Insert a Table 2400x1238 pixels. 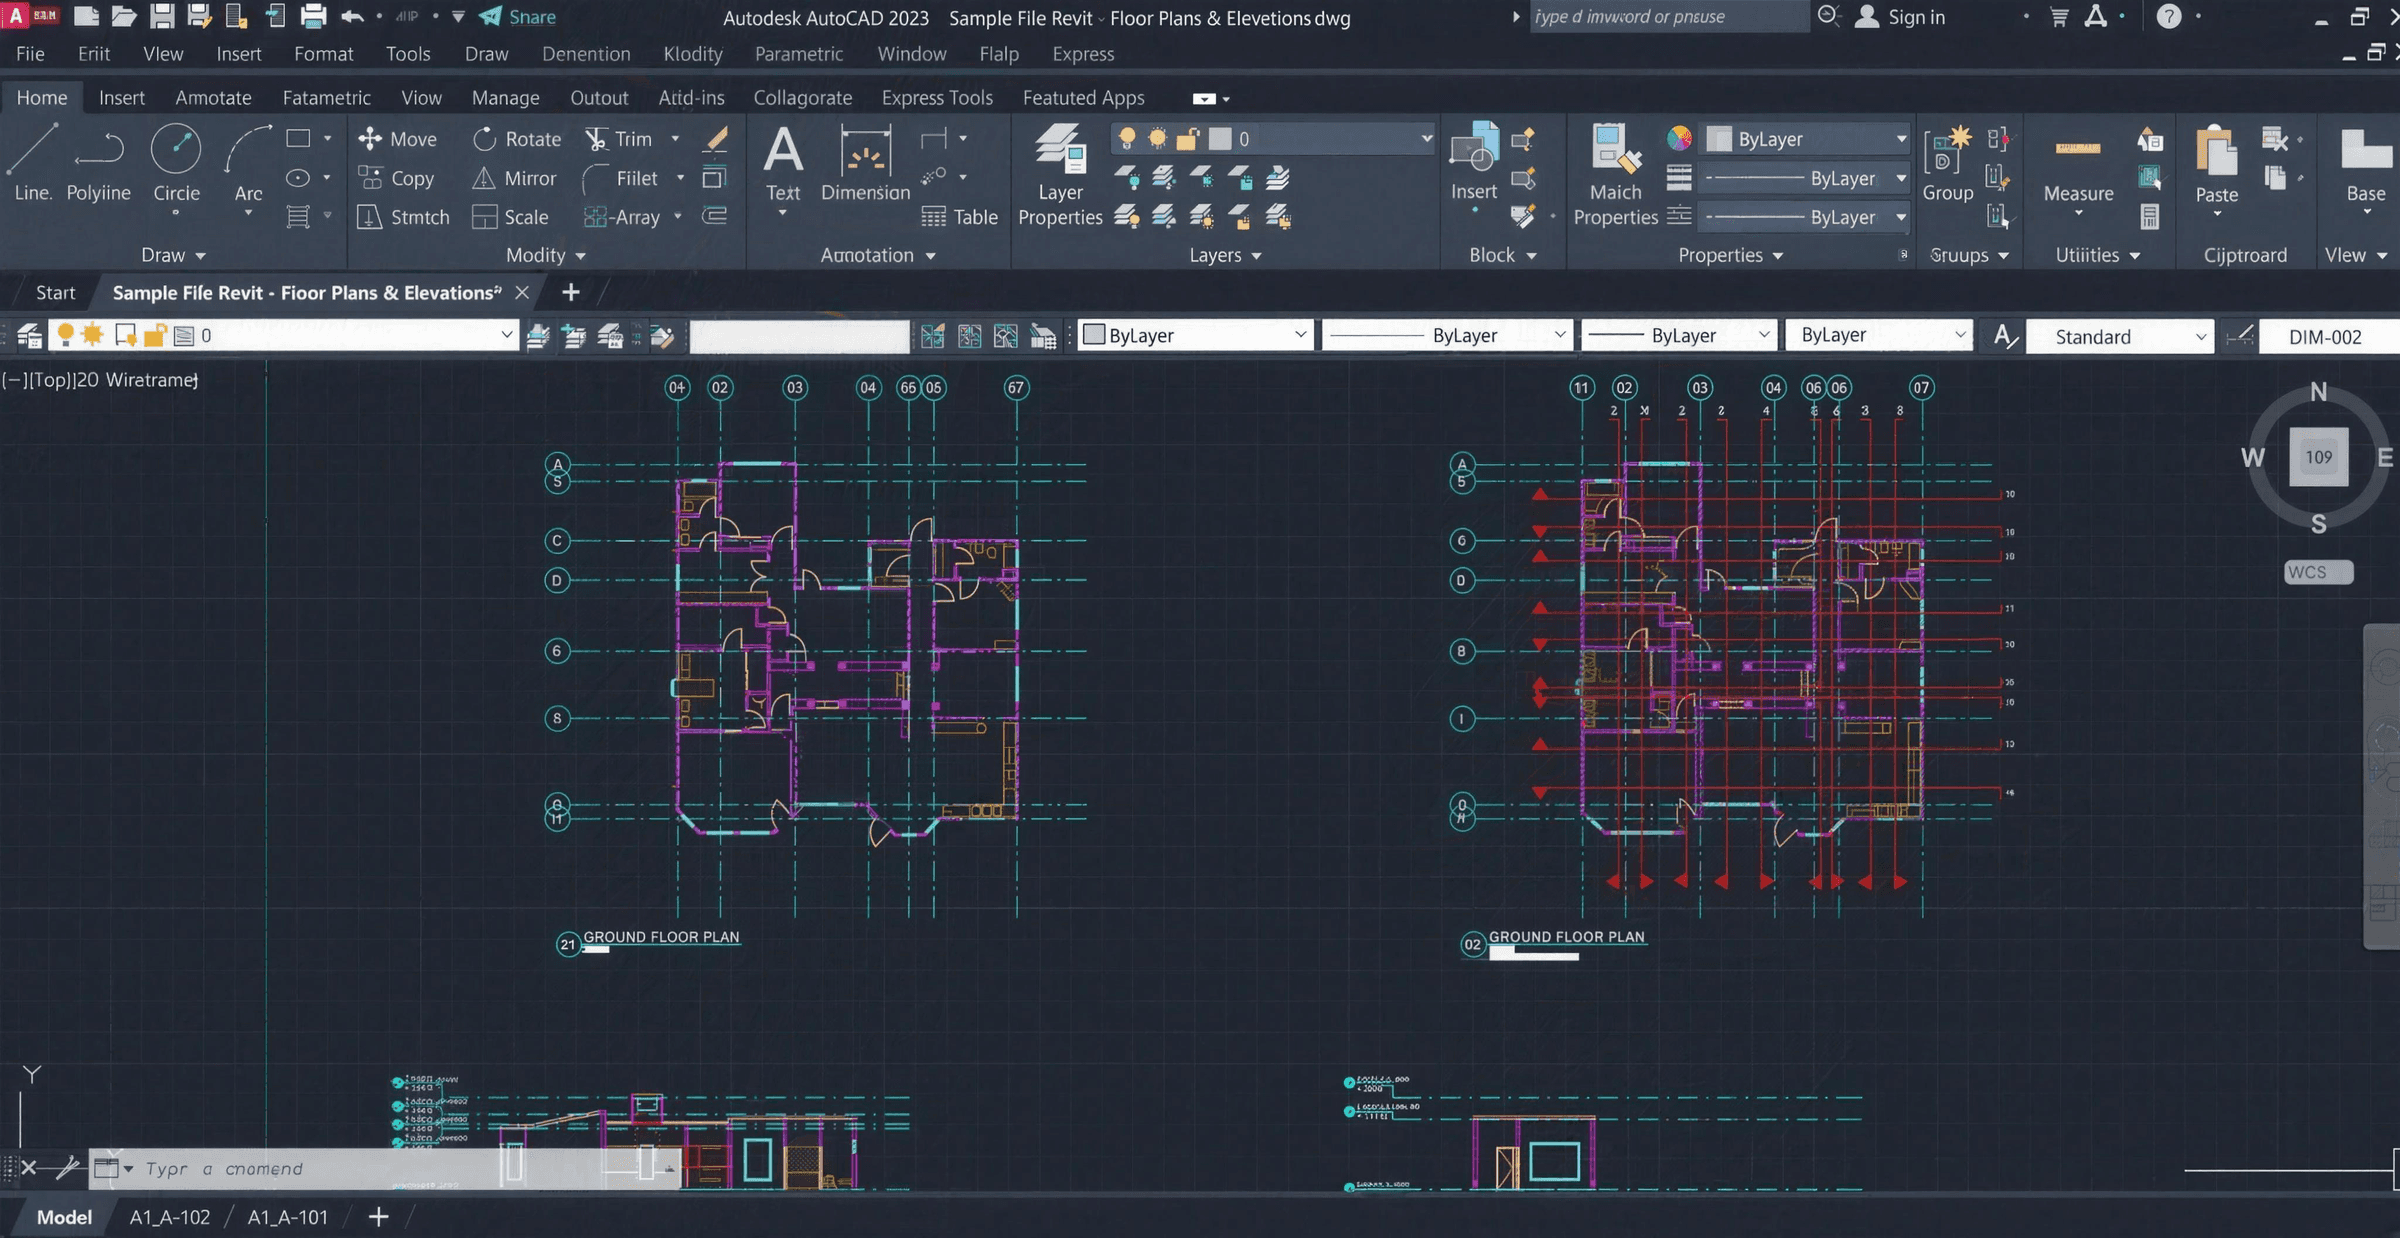pos(959,217)
